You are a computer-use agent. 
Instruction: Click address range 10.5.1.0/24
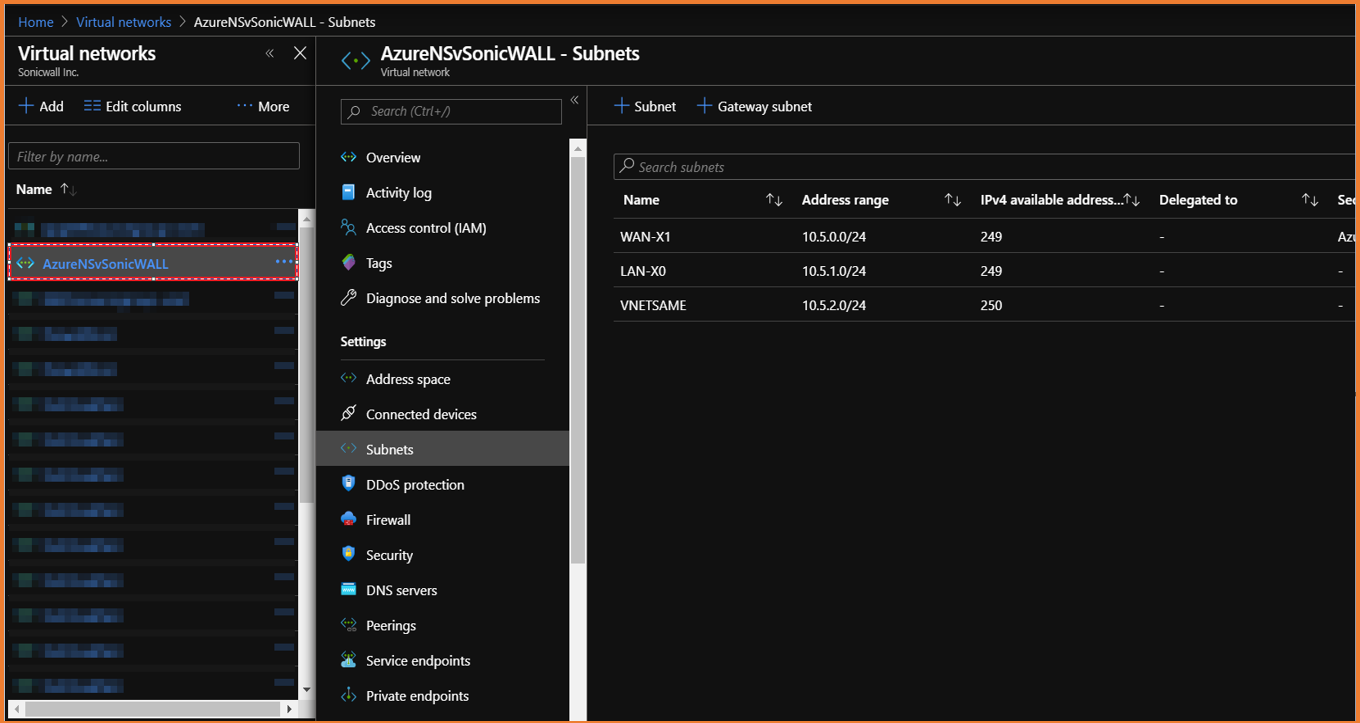pyautogui.click(x=834, y=271)
